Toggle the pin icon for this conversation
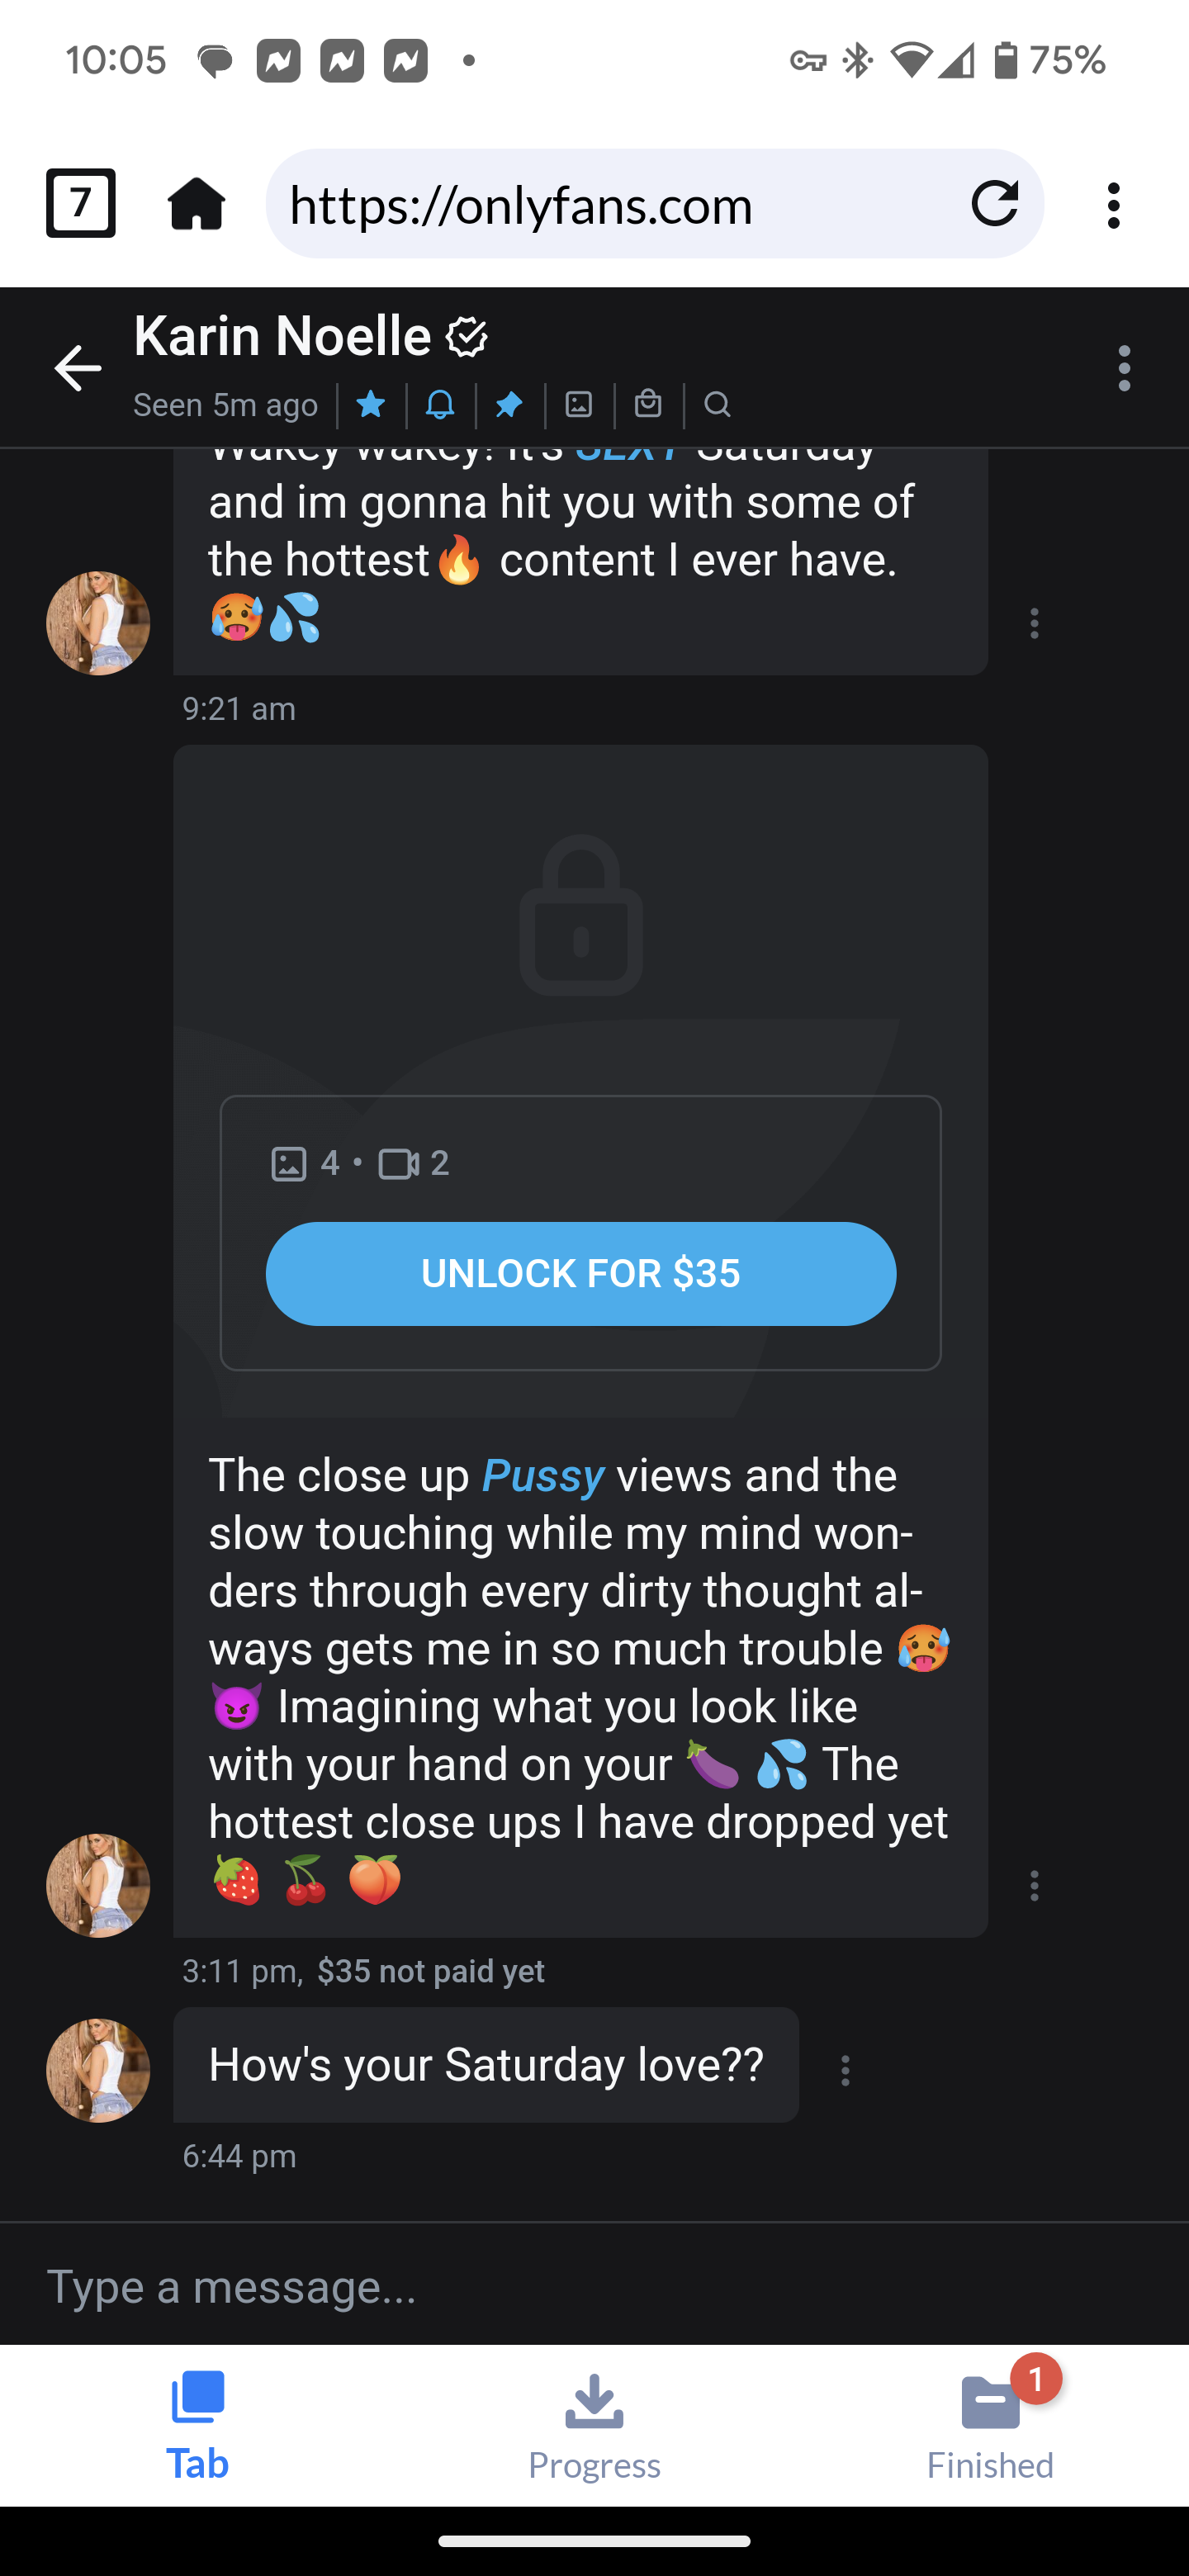1189x2576 pixels. [x=509, y=404]
